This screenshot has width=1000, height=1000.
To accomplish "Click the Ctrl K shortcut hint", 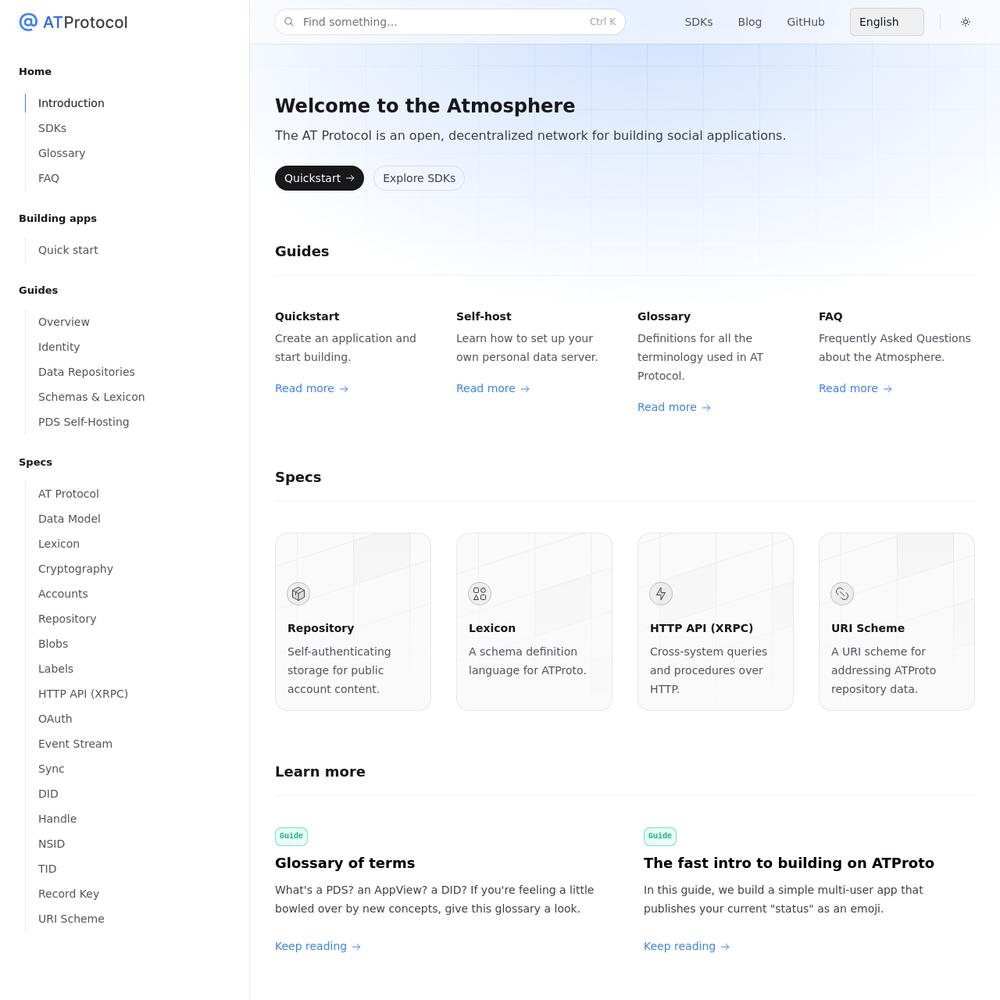I will pyautogui.click(x=602, y=22).
